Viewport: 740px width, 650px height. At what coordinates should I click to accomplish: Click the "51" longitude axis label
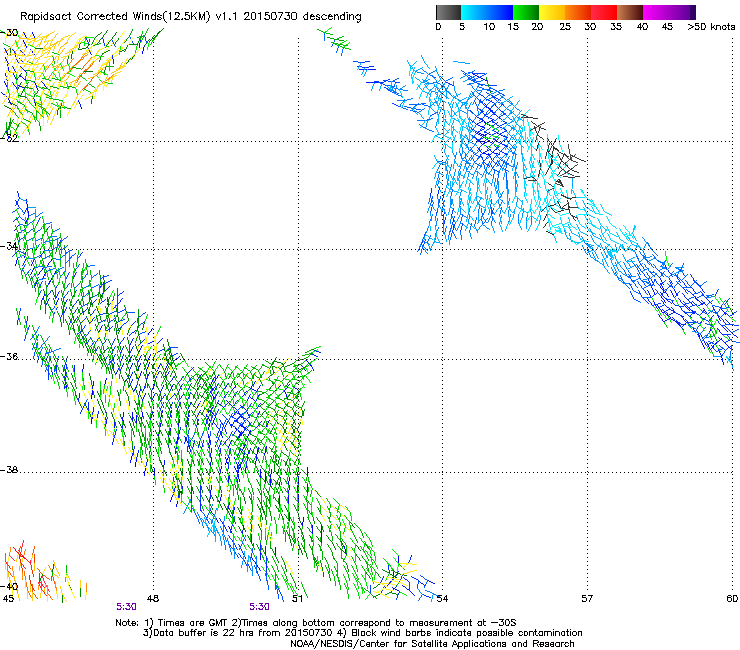click(297, 599)
